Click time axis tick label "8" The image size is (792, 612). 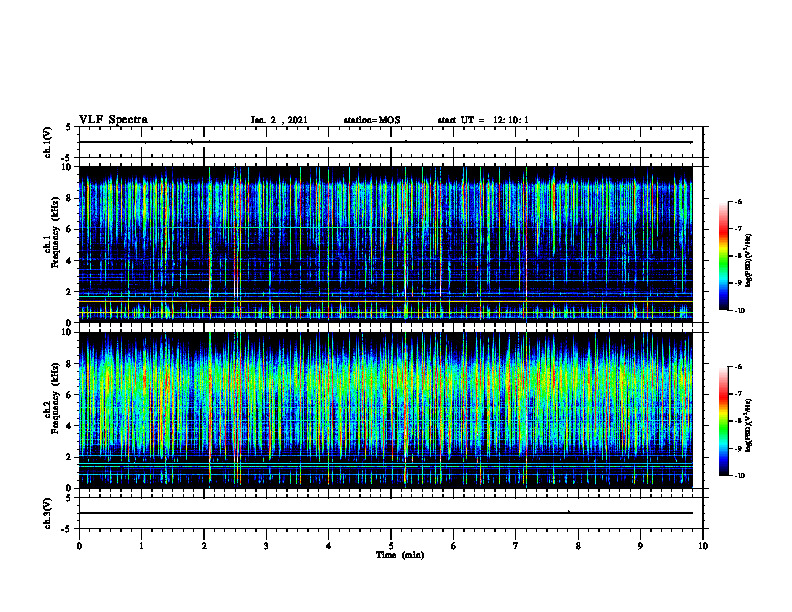pyautogui.click(x=578, y=546)
